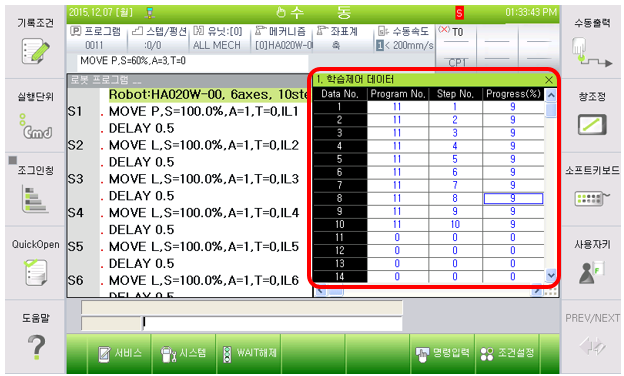Click the learning data table's scroll down arrow
The image size is (624, 376).
coord(551,275)
